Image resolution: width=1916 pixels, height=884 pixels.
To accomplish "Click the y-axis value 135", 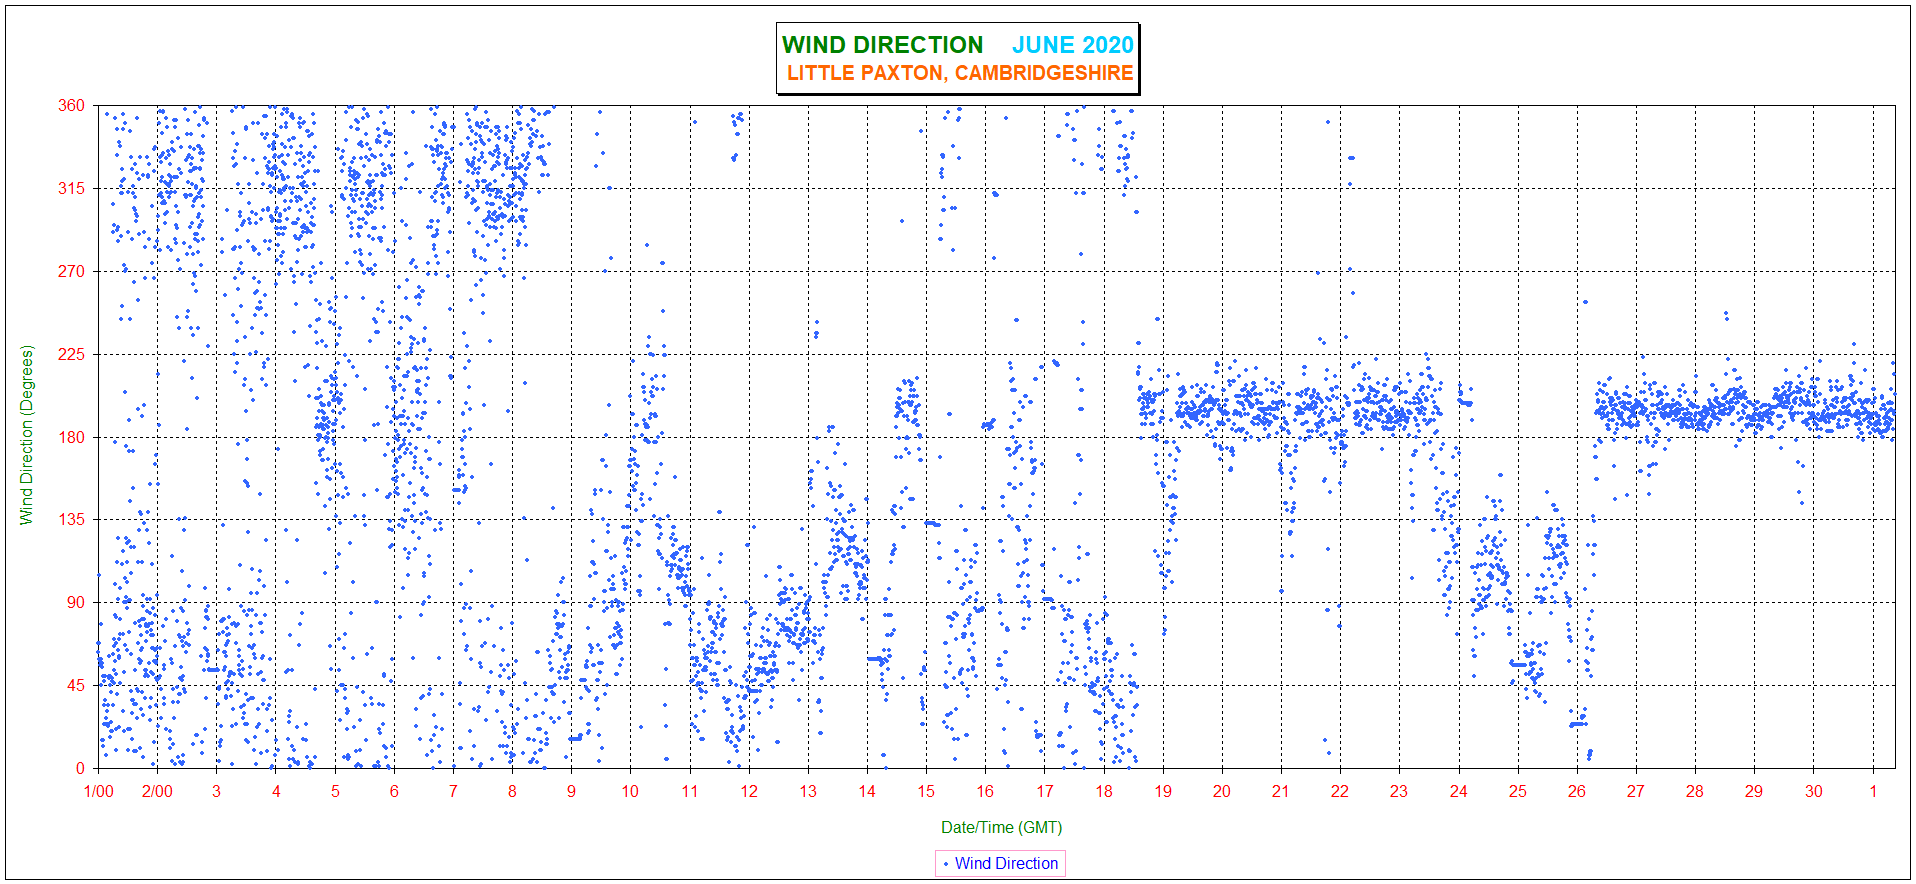I will 71,519.
